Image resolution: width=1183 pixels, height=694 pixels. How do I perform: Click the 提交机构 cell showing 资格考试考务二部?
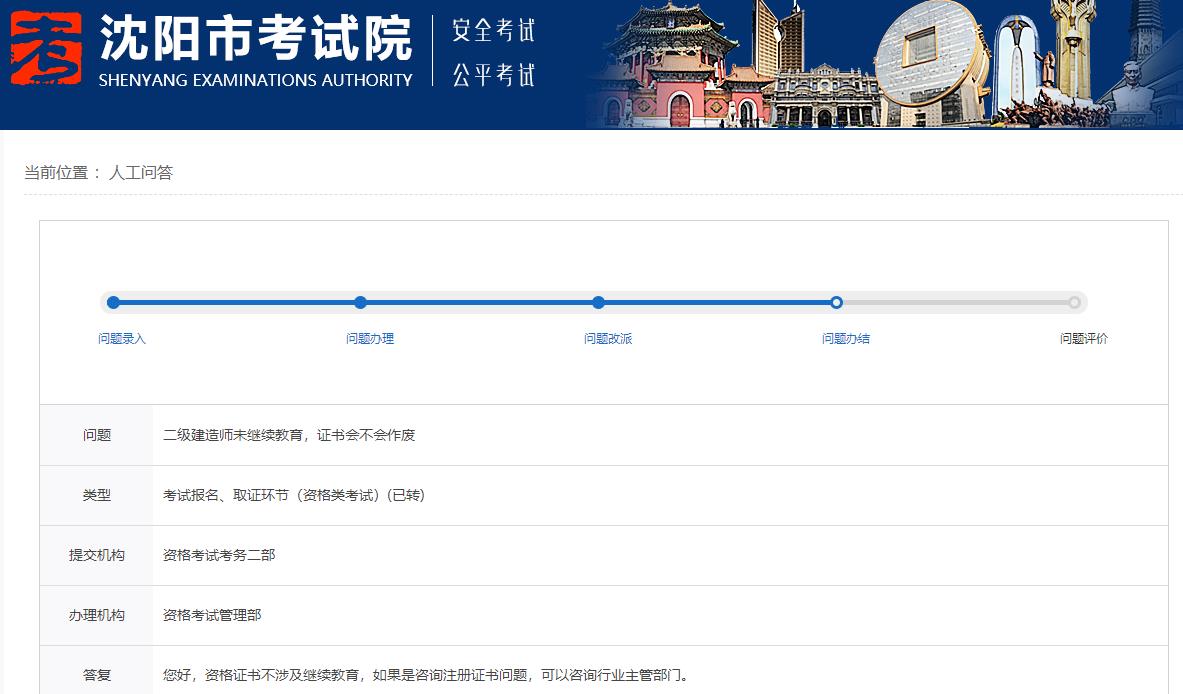point(221,555)
